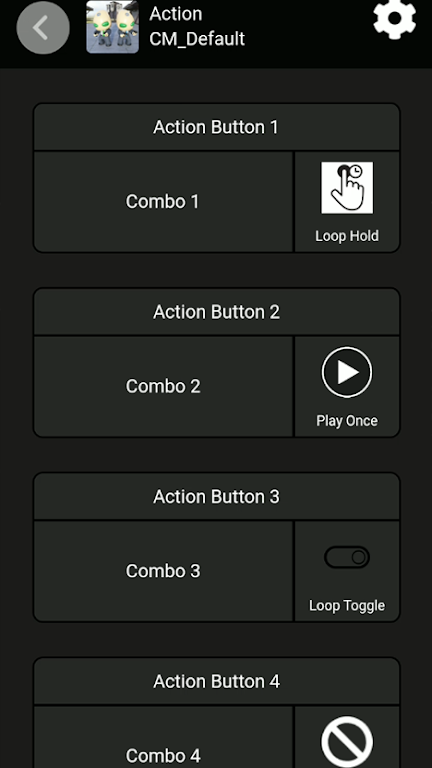
Task: Click the Action Button 4 header
Action: click(x=216, y=681)
